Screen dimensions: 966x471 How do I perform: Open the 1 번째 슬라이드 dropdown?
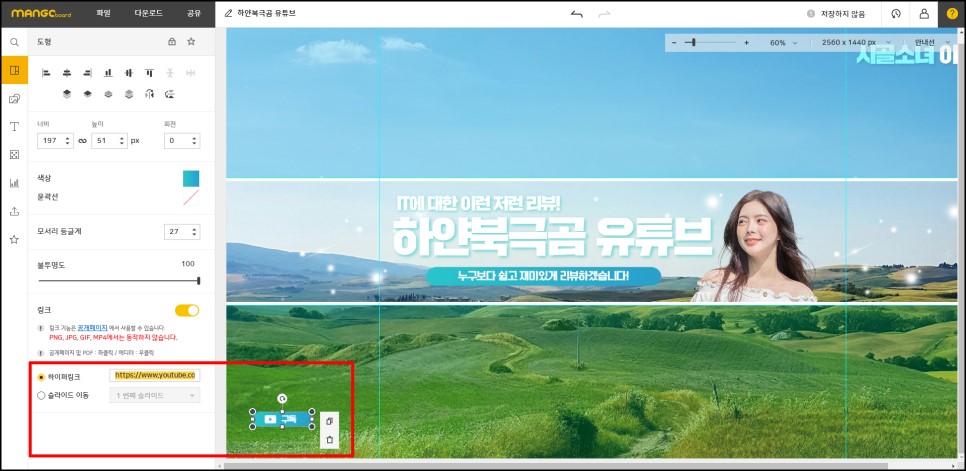point(155,395)
